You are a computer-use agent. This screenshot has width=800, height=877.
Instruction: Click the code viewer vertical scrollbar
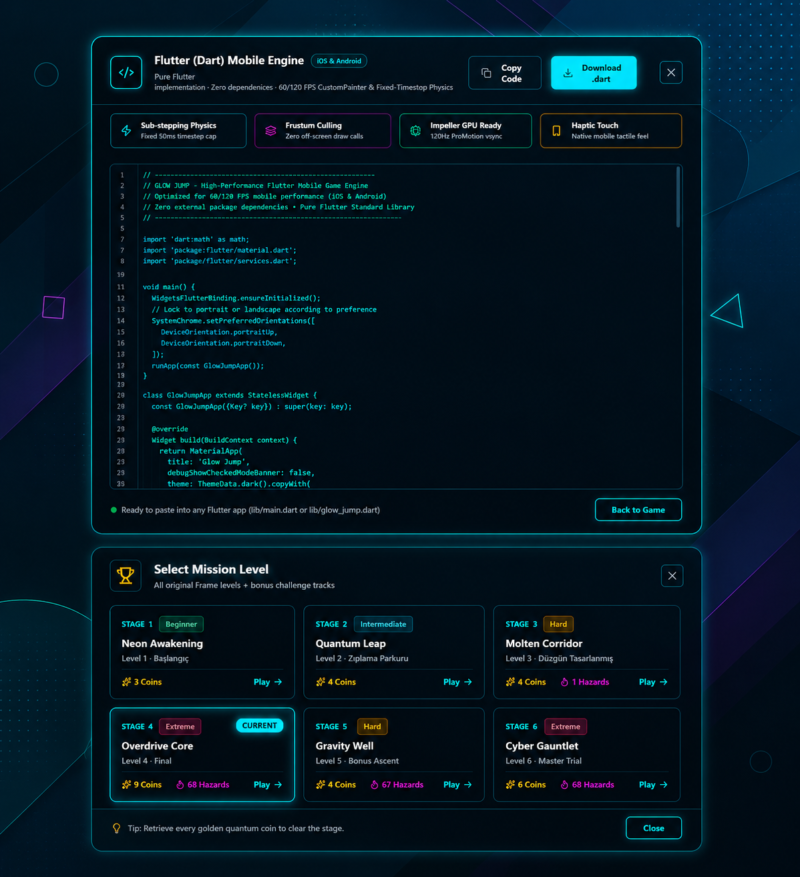[678, 197]
